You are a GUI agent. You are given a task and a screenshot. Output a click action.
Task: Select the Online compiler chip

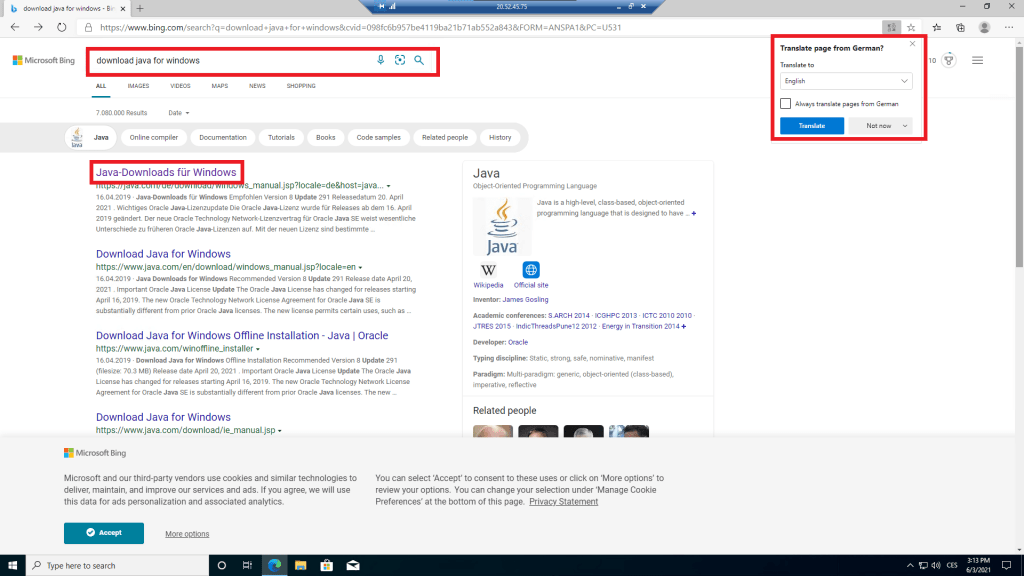tap(153, 137)
